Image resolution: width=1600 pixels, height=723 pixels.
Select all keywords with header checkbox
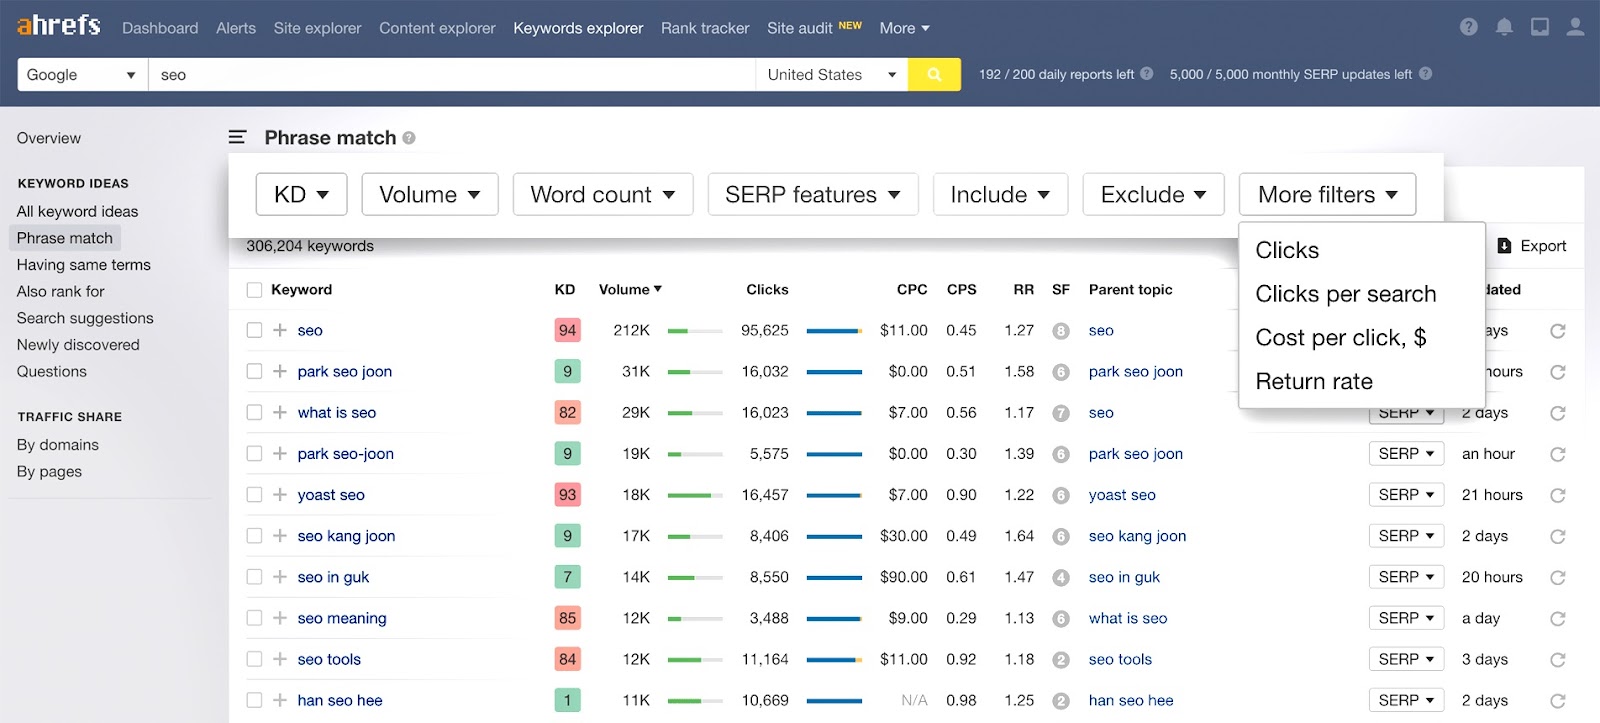[254, 290]
